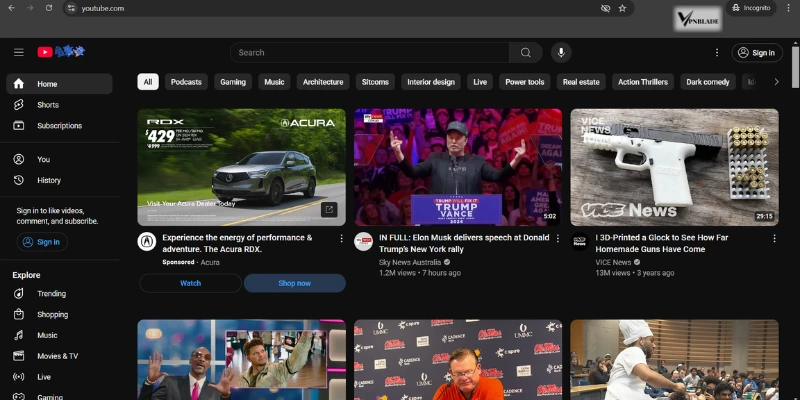Show more category chips with right arrow

pyautogui.click(x=777, y=82)
